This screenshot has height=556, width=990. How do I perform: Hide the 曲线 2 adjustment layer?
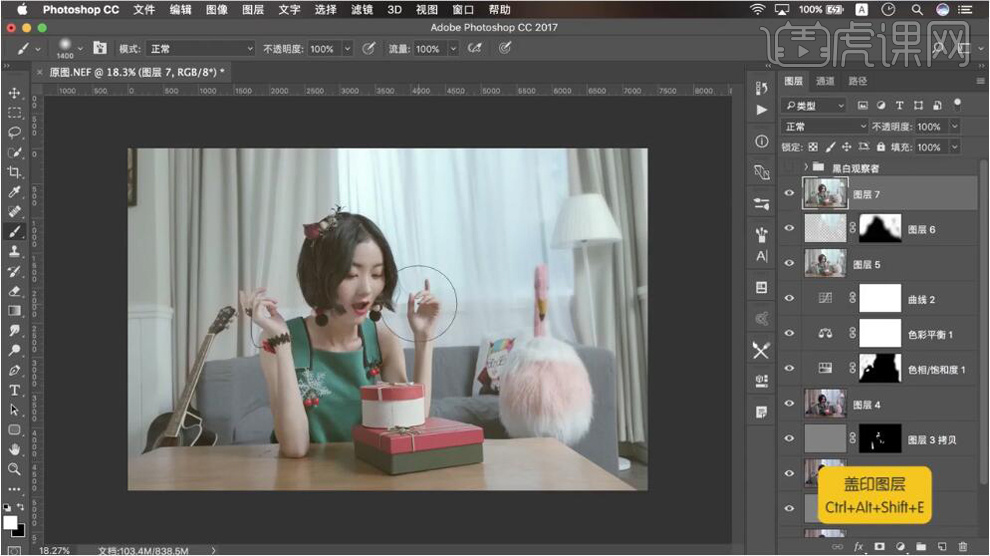tap(789, 299)
